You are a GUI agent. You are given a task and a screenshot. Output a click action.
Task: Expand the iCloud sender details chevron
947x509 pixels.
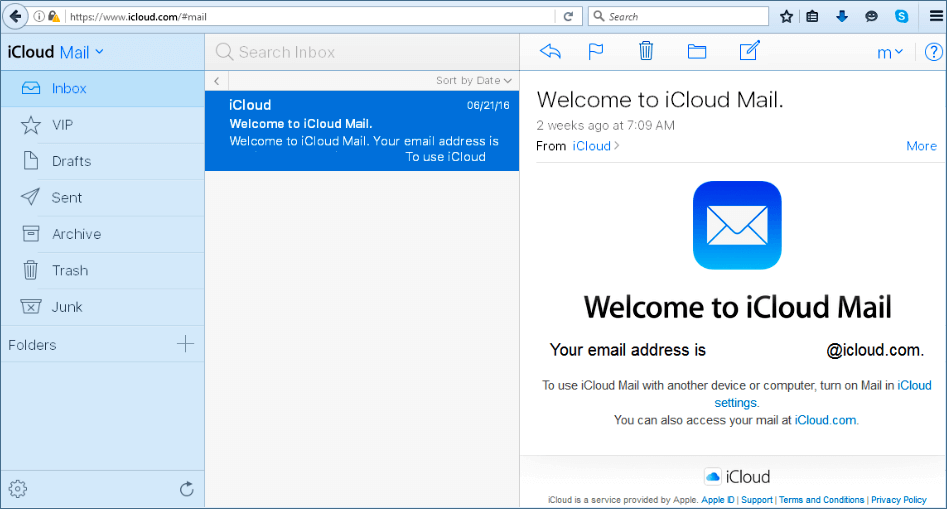[617, 146]
